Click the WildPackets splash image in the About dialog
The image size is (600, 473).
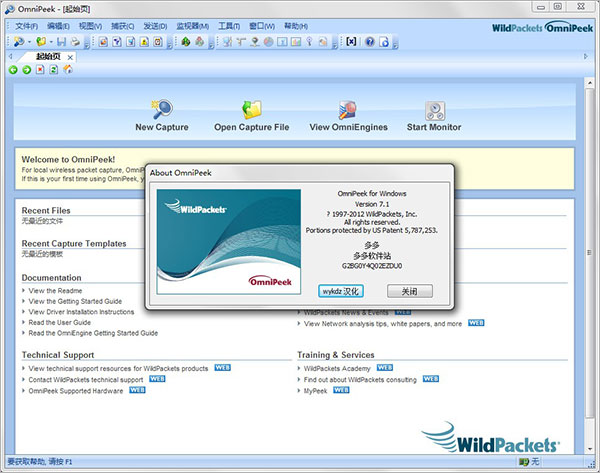[229, 241]
